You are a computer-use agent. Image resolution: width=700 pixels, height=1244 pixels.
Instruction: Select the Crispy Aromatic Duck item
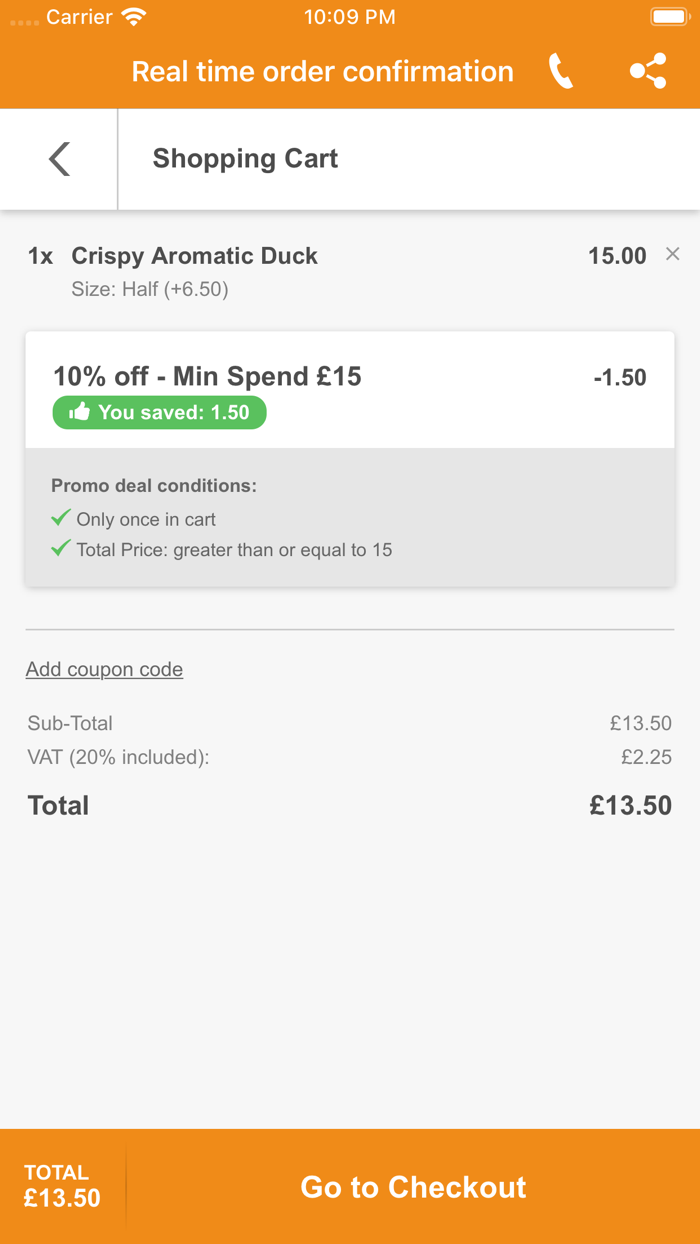coord(194,256)
